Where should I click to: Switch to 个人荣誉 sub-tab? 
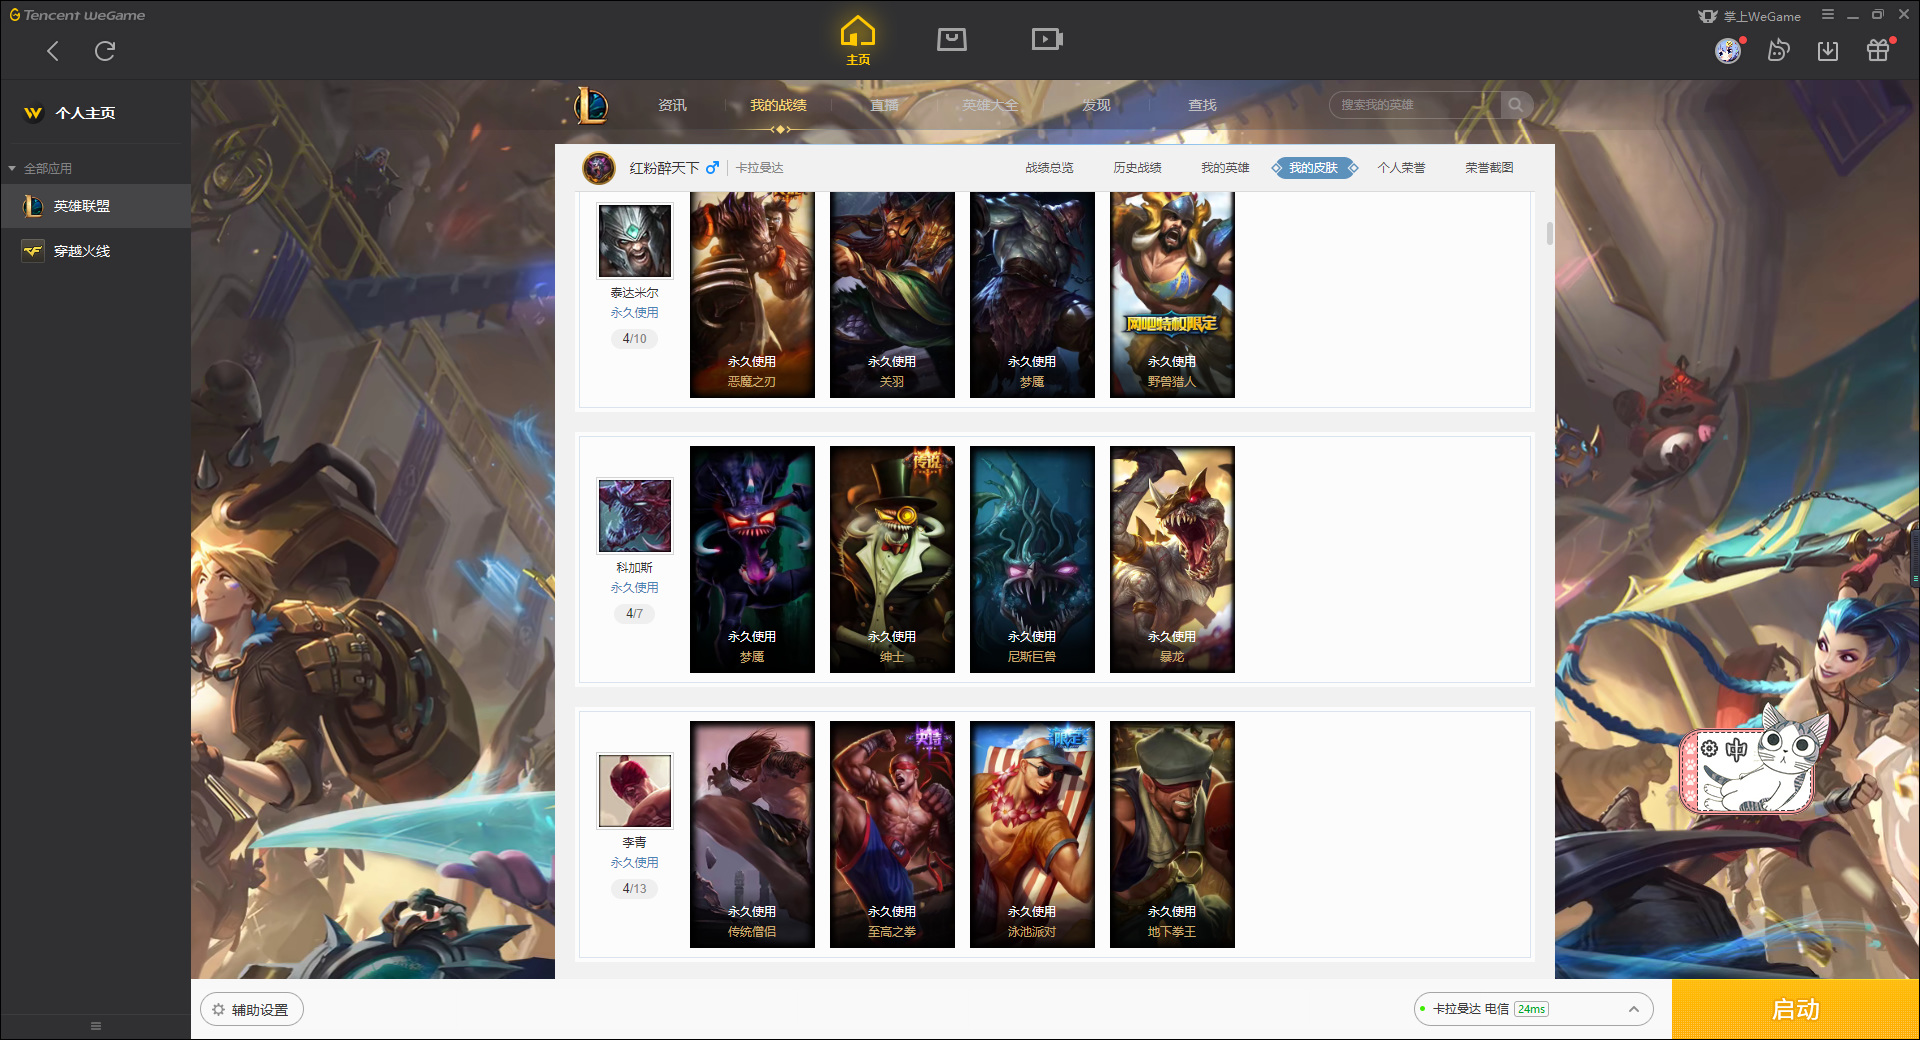tap(1401, 168)
